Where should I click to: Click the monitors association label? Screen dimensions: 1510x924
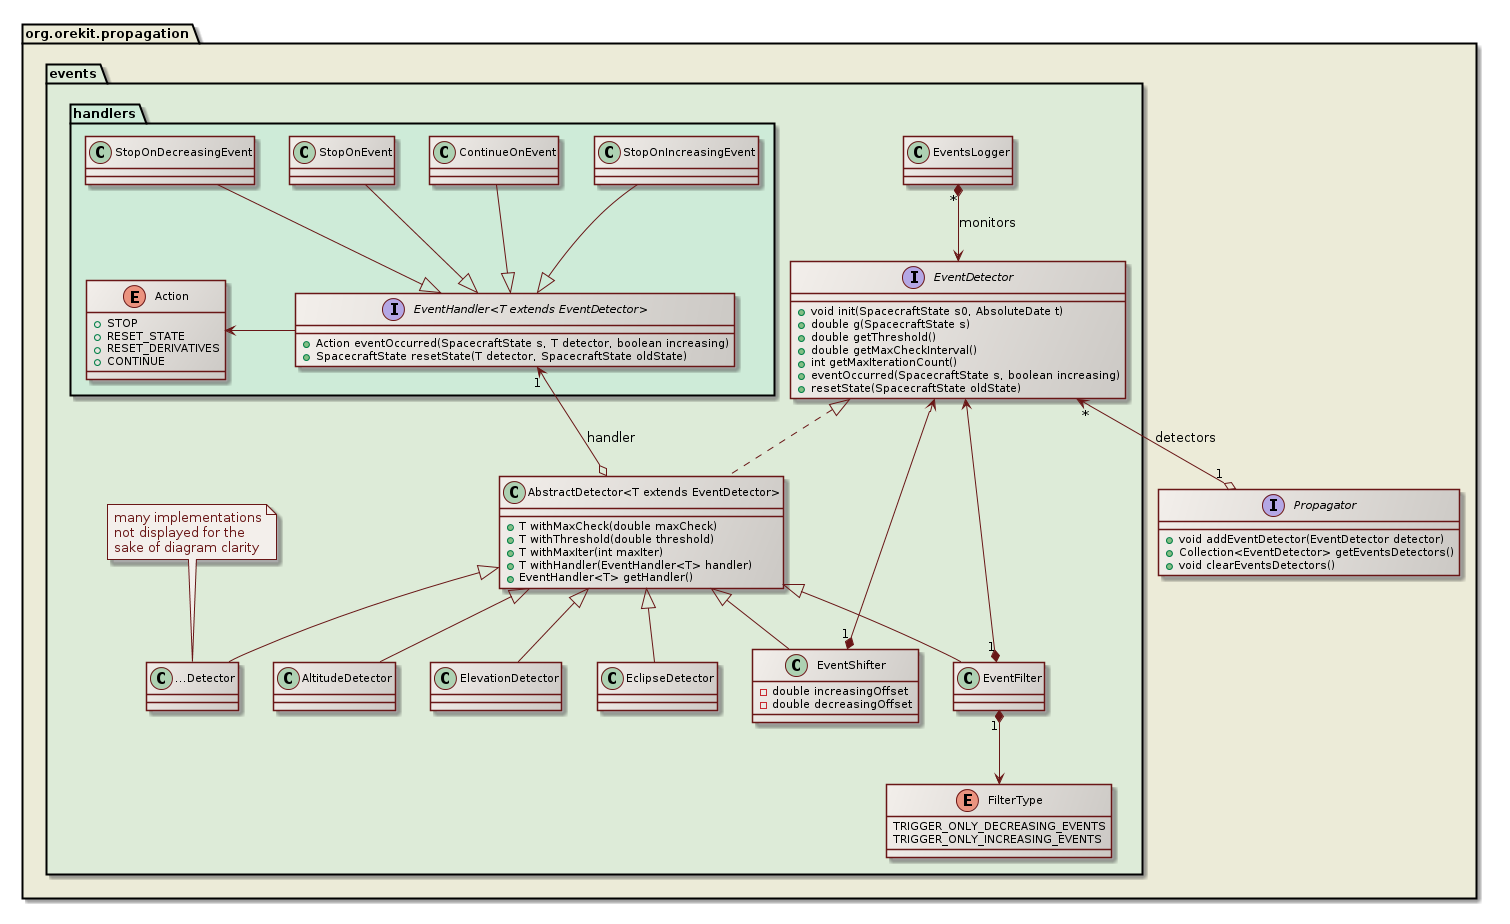pos(987,222)
